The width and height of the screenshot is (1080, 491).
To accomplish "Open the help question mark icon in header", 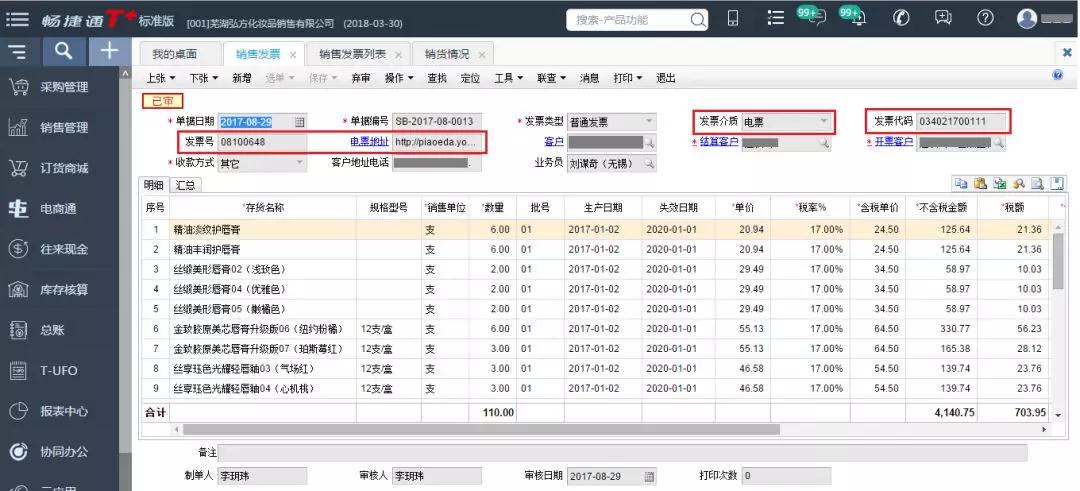I will tap(986, 19).
